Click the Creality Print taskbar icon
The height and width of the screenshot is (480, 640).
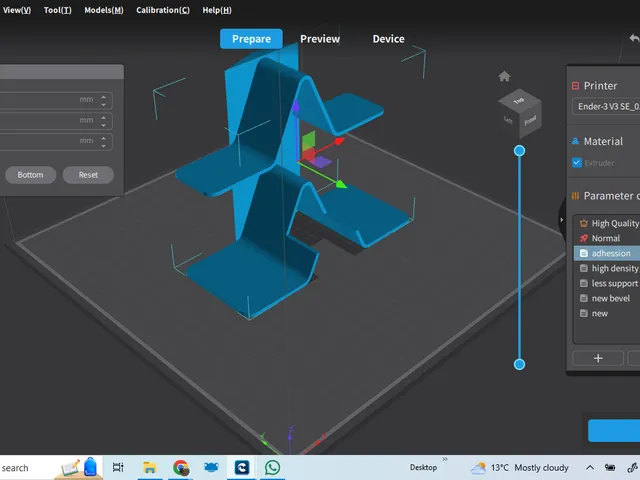point(242,467)
